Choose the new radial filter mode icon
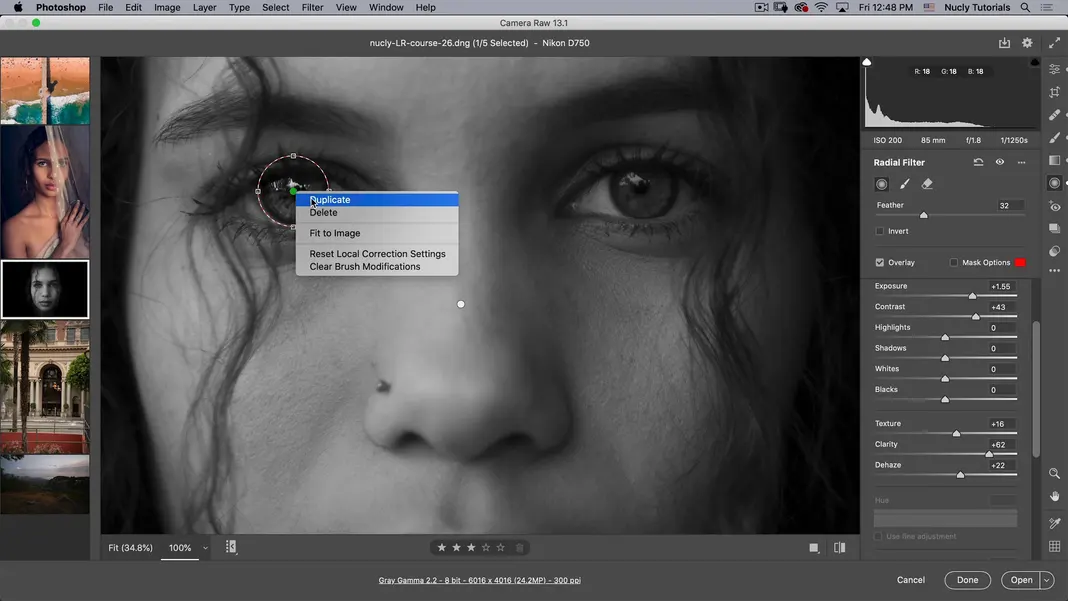The image size is (1068, 601). pyautogui.click(x=881, y=184)
